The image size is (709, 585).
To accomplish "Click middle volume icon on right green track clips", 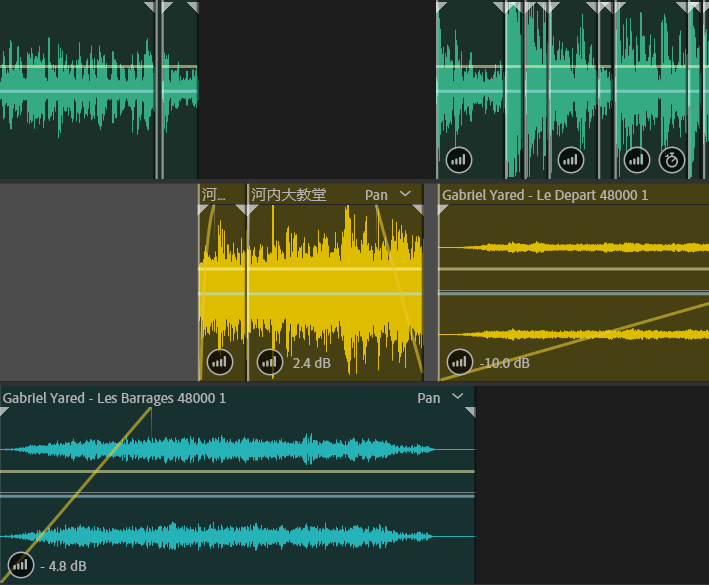I will (x=570, y=159).
